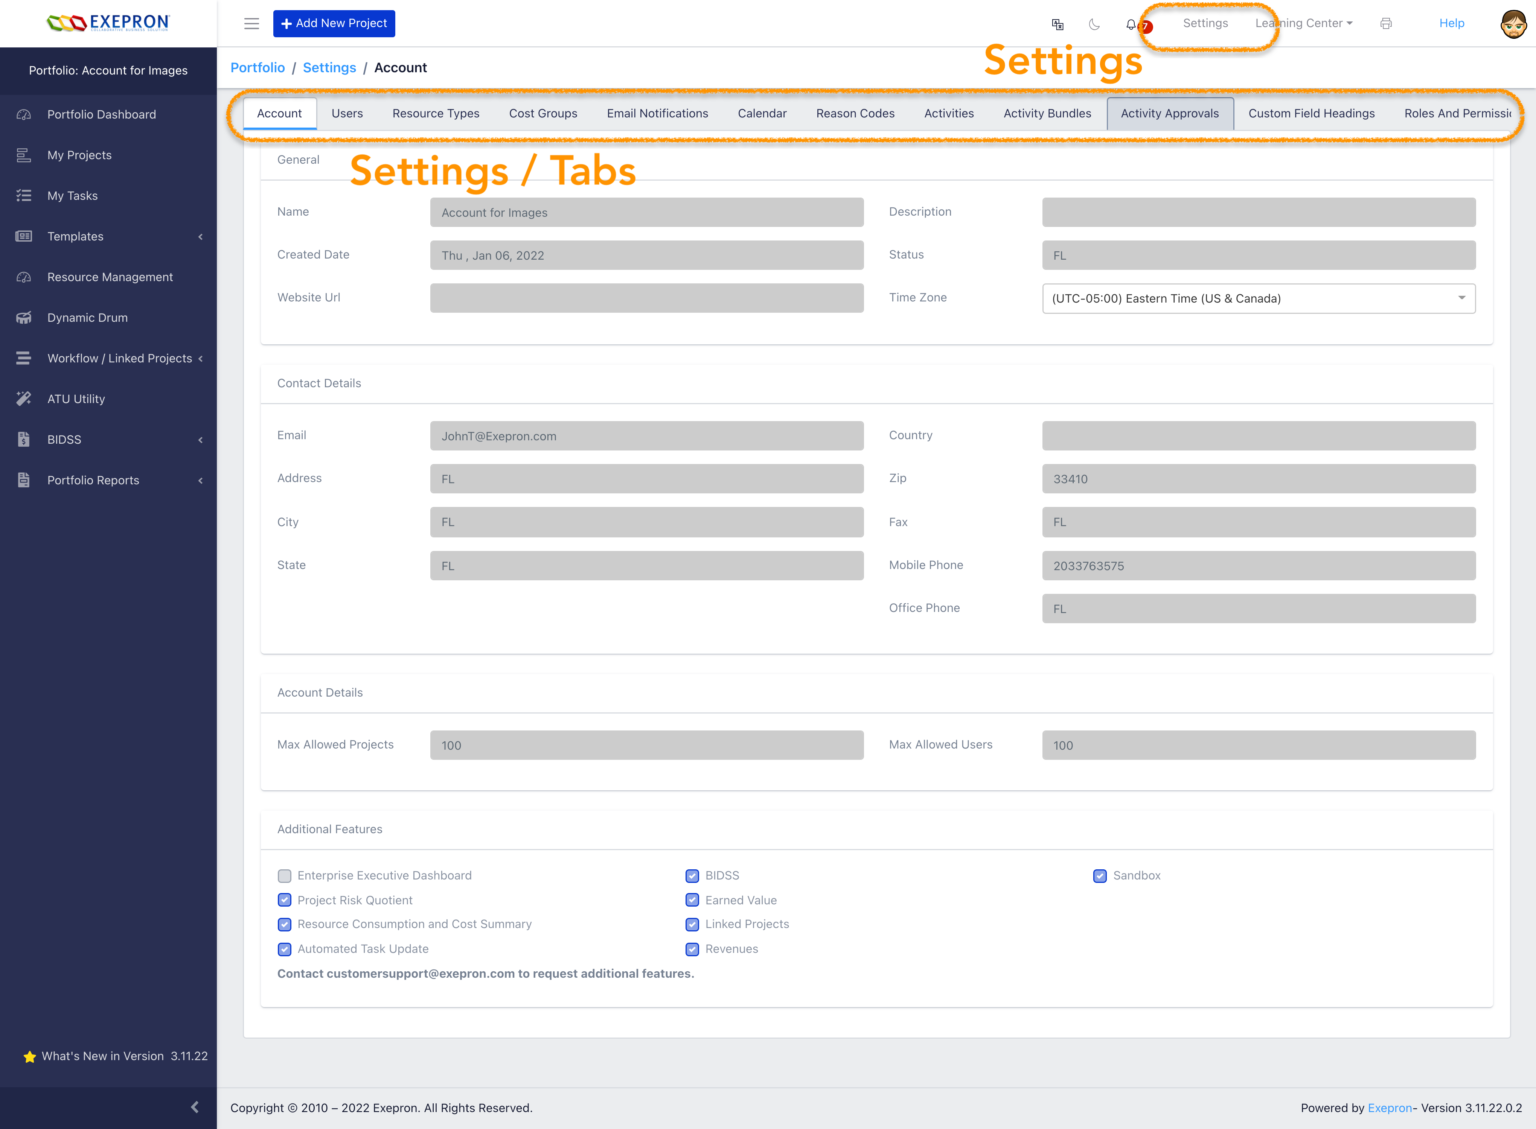Screen dimensions: 1536x1129
Task: Toggle Earned Value checkbox
Action: pyautogui.click(x=692, y=900)
